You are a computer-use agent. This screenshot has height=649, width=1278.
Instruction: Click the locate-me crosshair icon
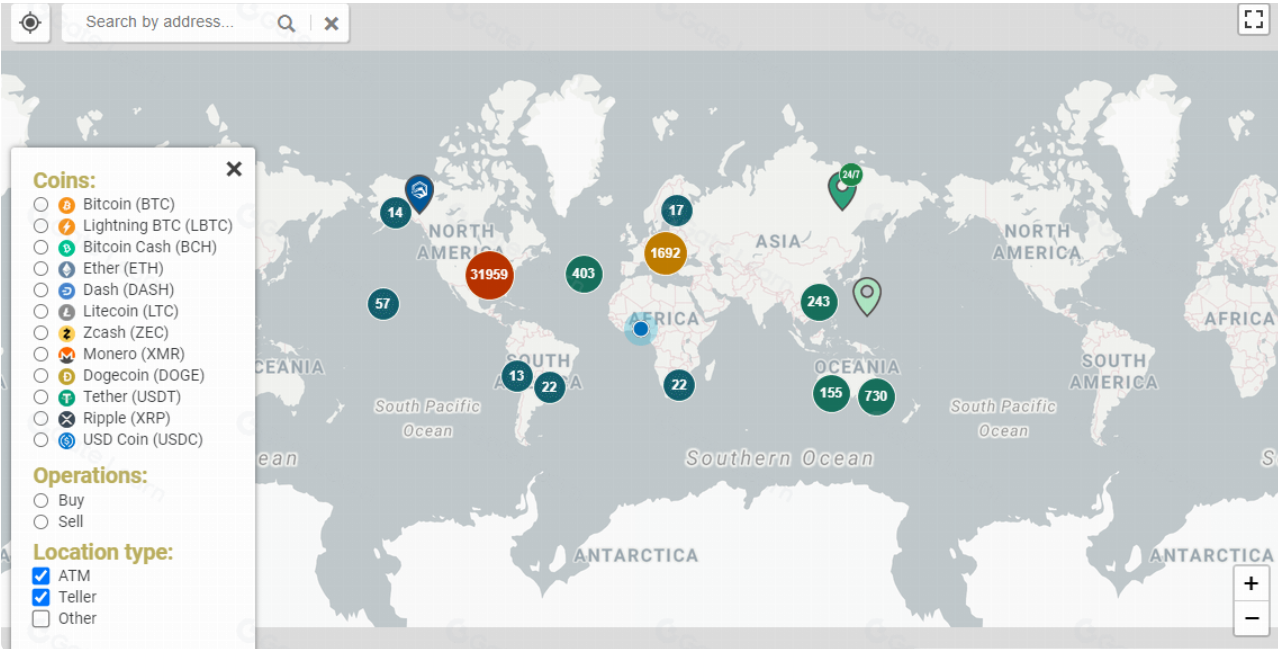(30, 22)
